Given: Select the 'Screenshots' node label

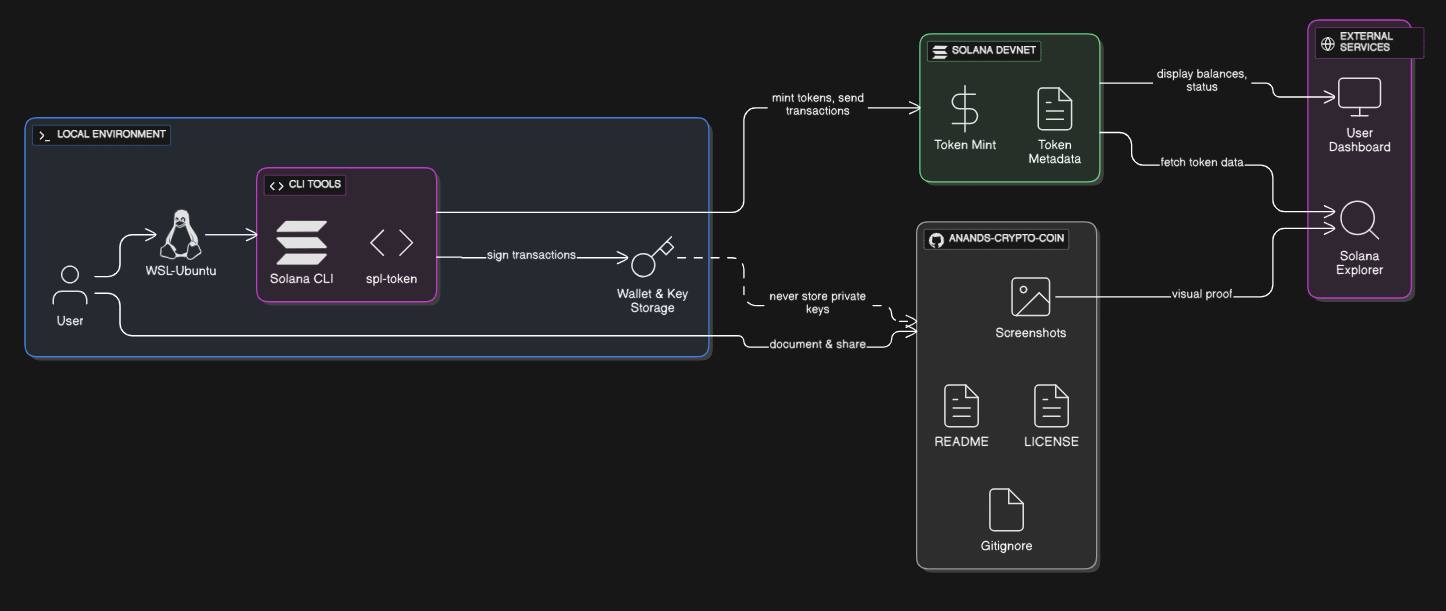Looking at the screenshot, I should click(1030, 333).
